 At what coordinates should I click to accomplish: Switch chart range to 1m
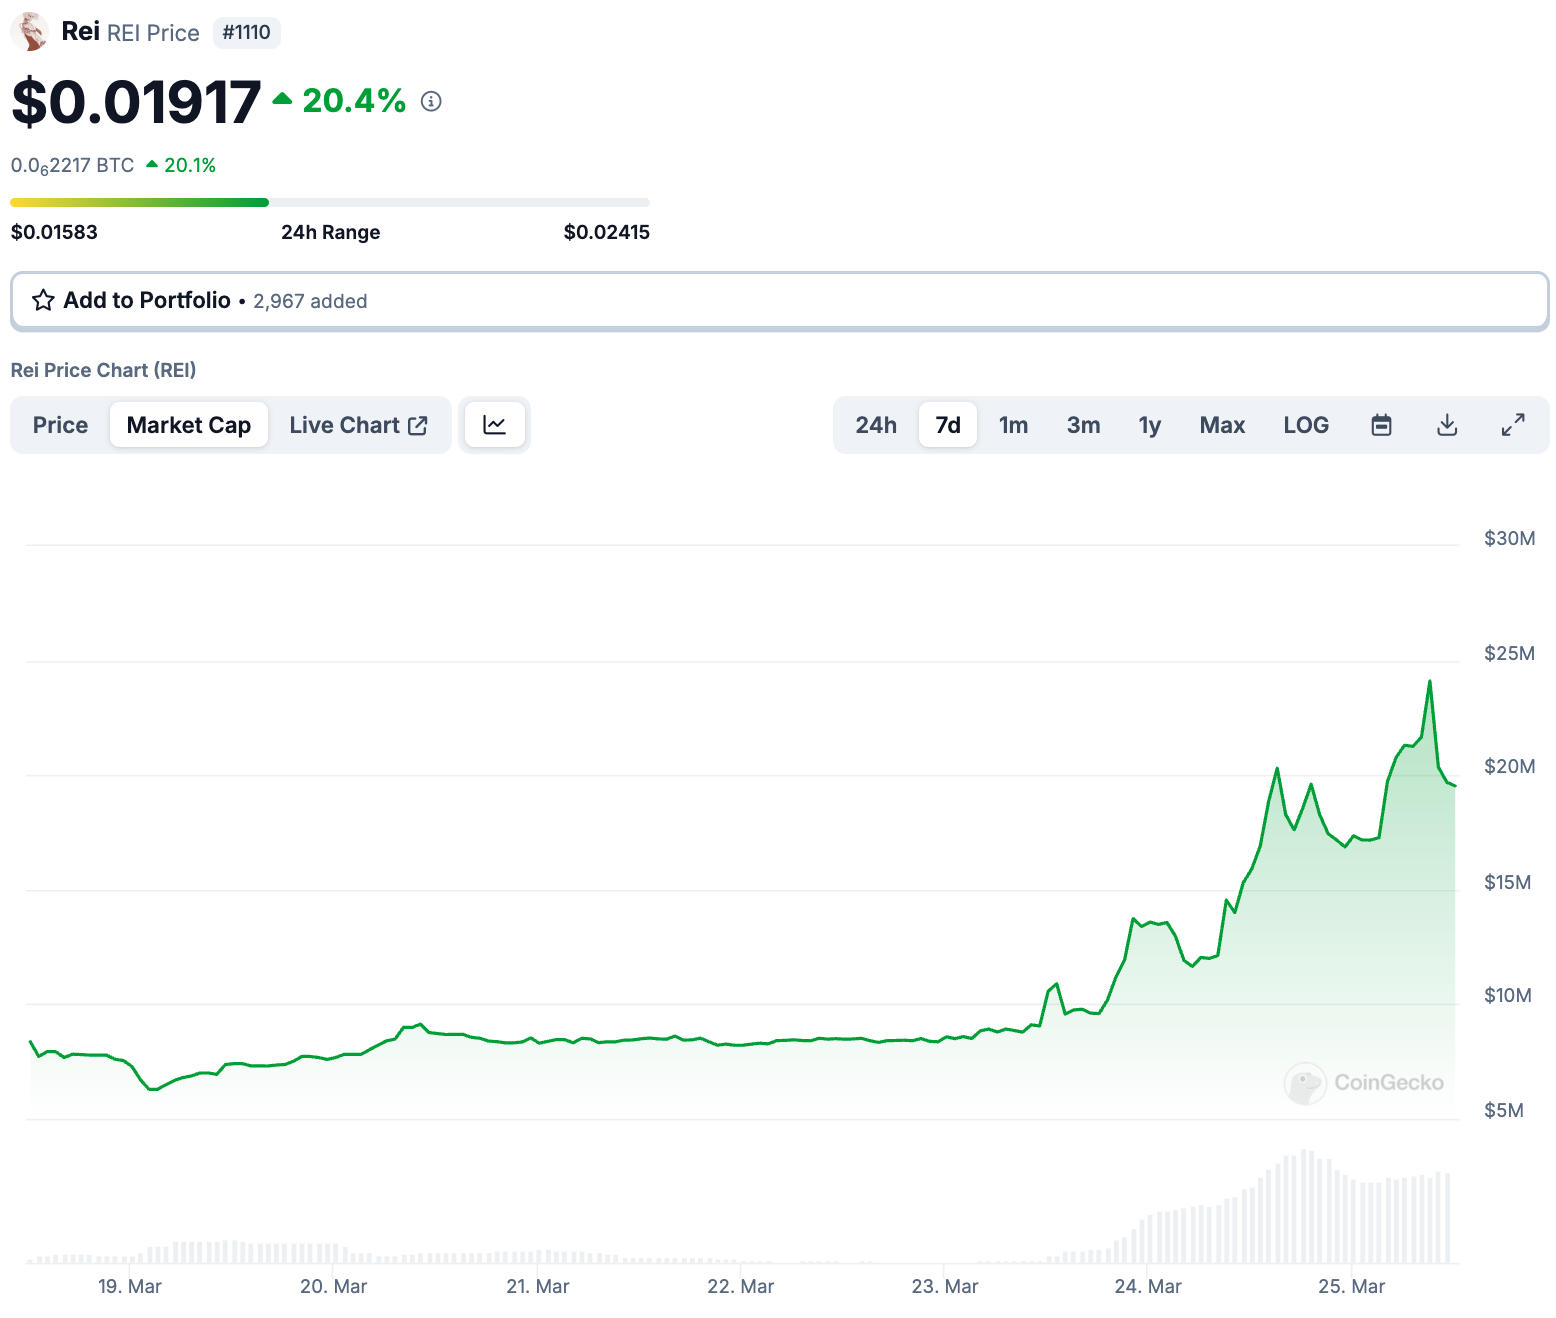(1013, 425)
